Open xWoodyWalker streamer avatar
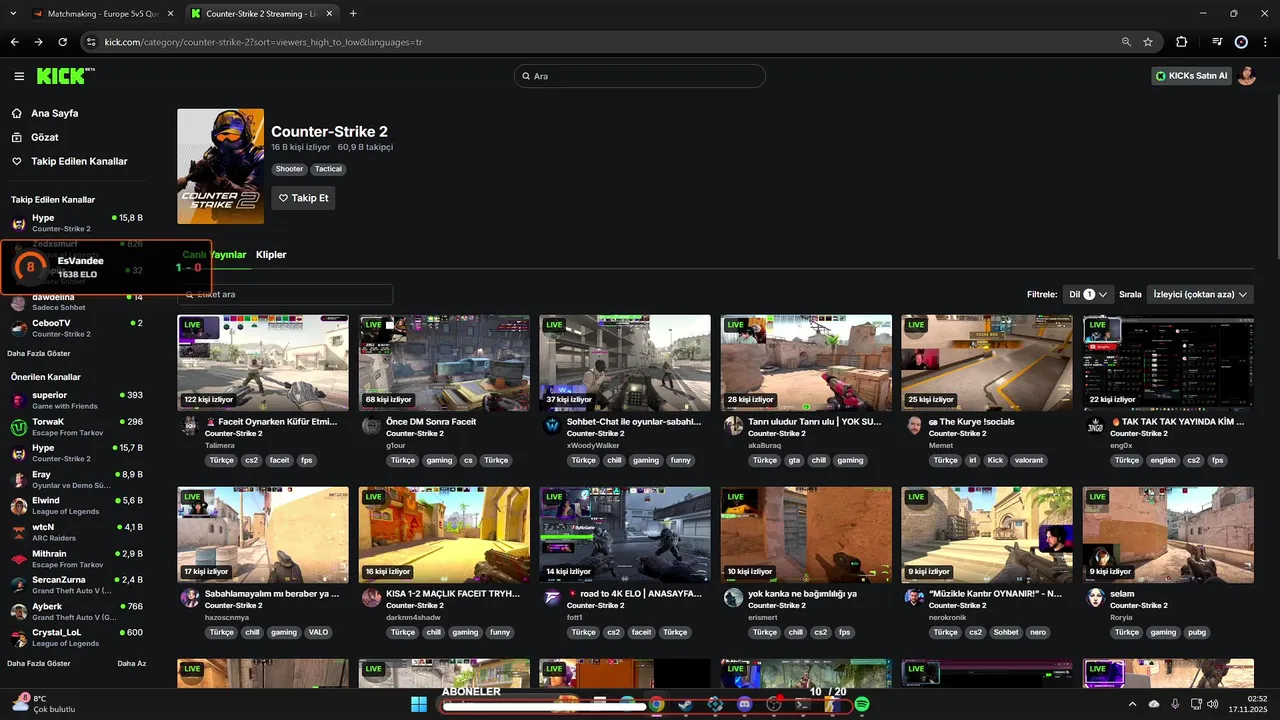Image resolution: width=1280 pixels, height=720 pixels. coord(552,426)
